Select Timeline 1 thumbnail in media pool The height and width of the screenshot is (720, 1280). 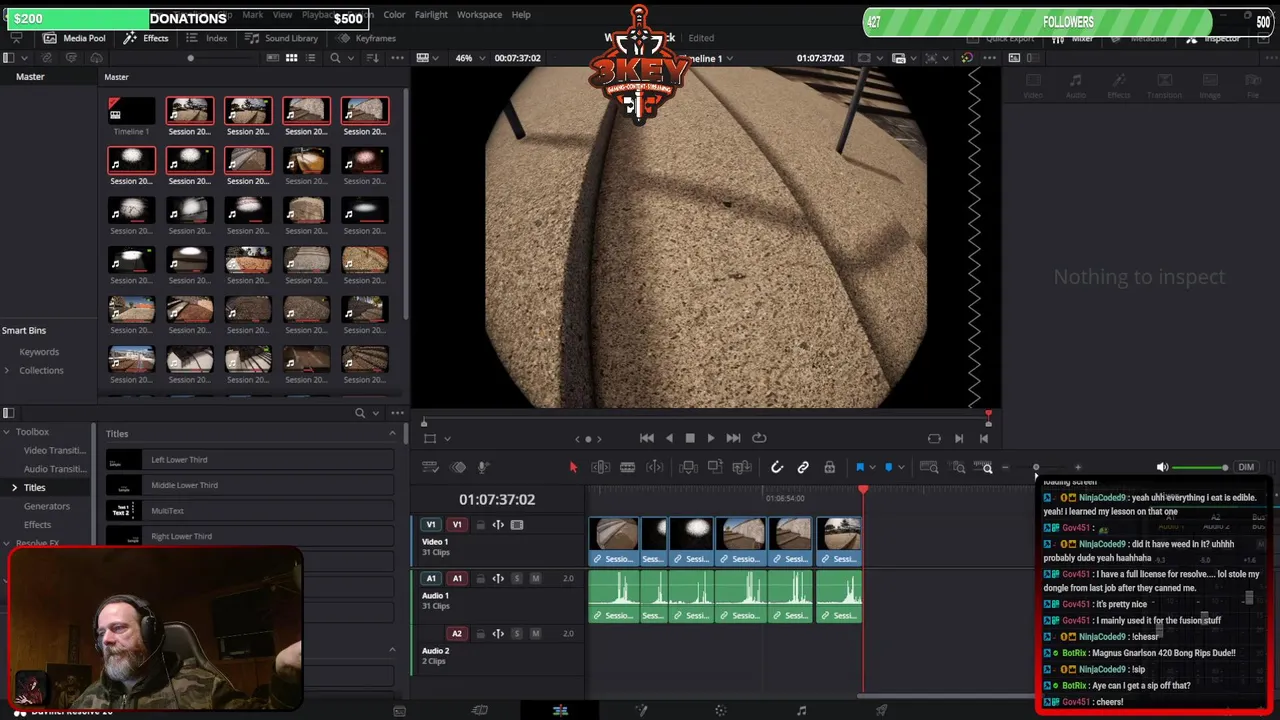coord(131,111)
